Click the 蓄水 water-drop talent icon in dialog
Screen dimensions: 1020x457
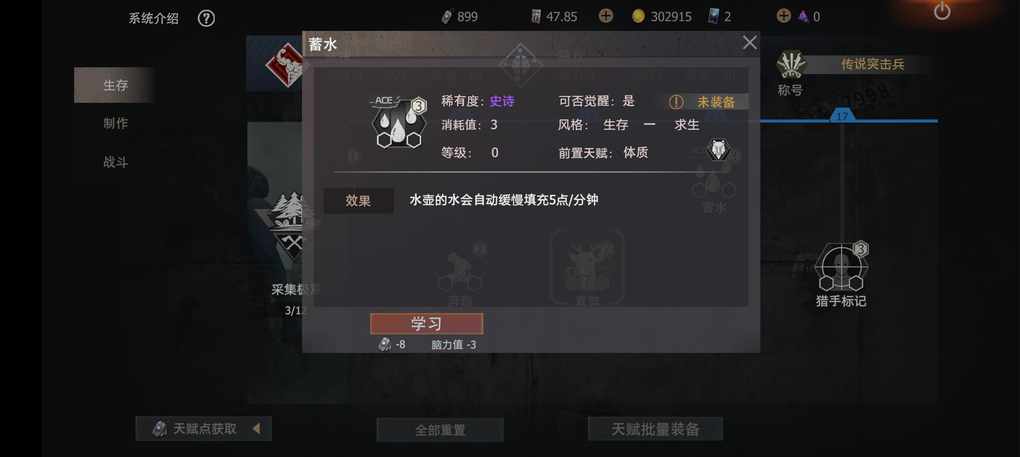399,122
